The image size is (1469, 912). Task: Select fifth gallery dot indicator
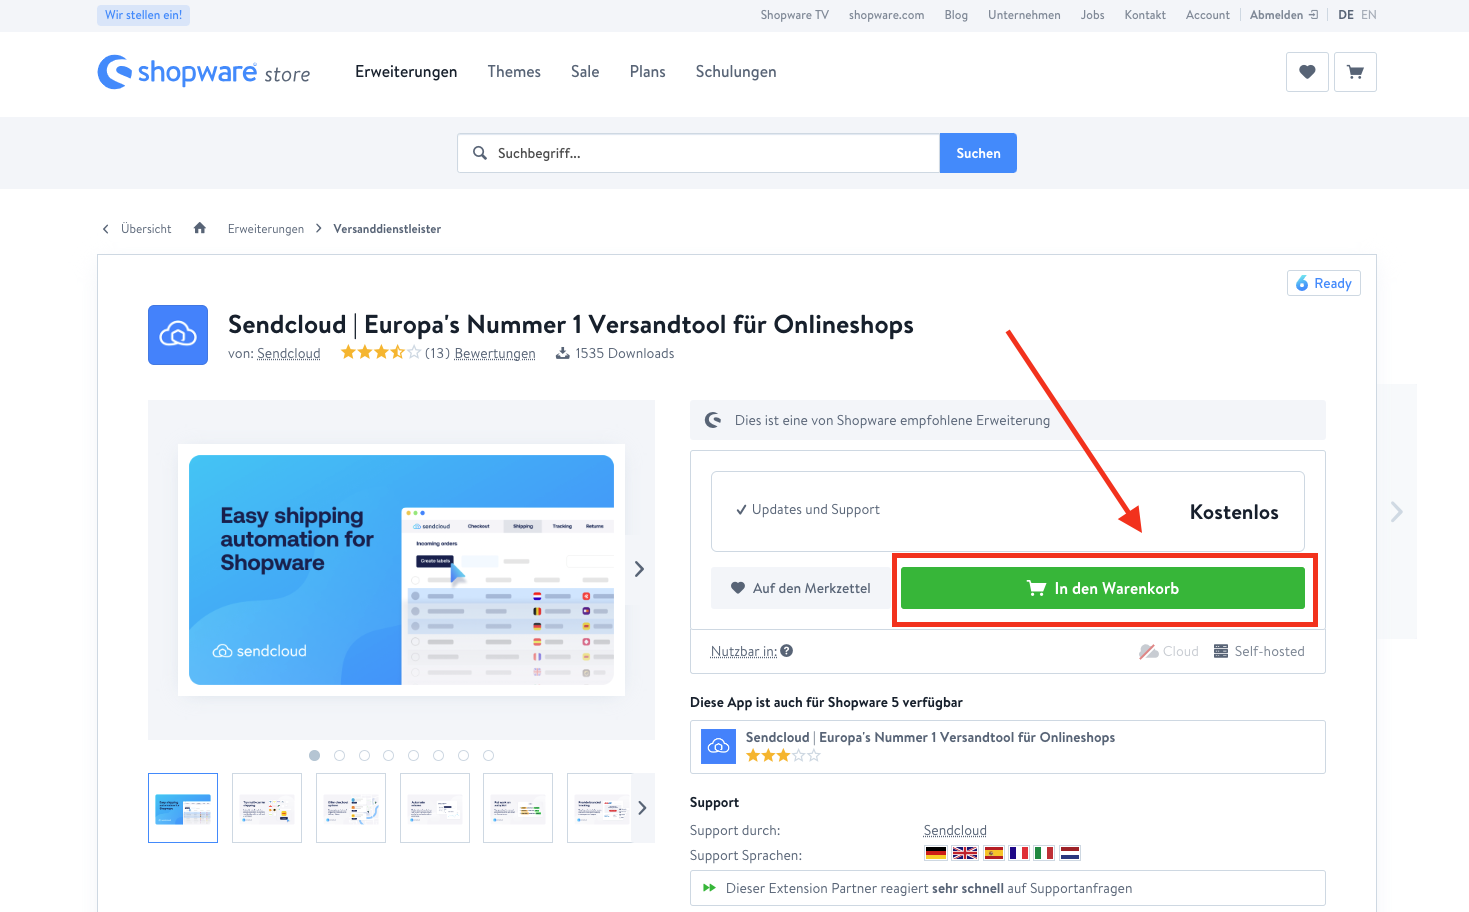[x=414, y=756]
